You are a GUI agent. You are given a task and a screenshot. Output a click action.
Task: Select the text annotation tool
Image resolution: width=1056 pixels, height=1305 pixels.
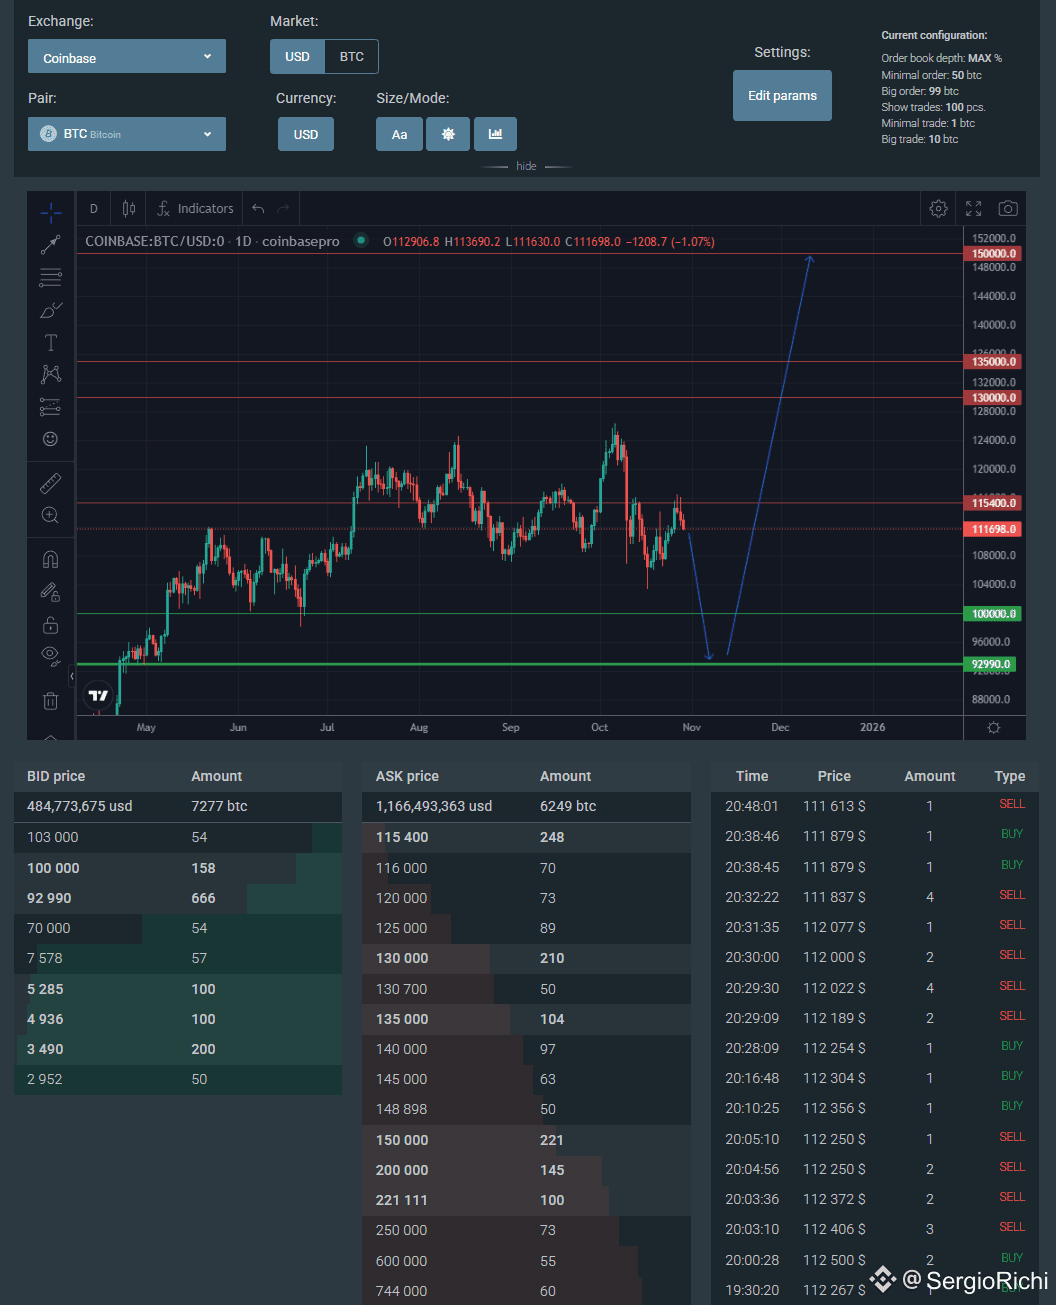coord(50,343)
